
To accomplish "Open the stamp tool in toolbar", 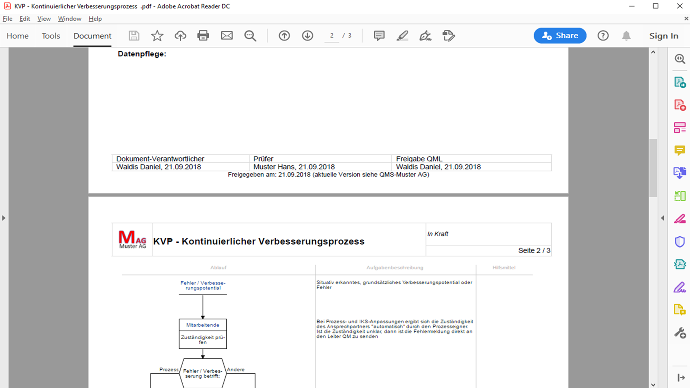I will (448, 36).
